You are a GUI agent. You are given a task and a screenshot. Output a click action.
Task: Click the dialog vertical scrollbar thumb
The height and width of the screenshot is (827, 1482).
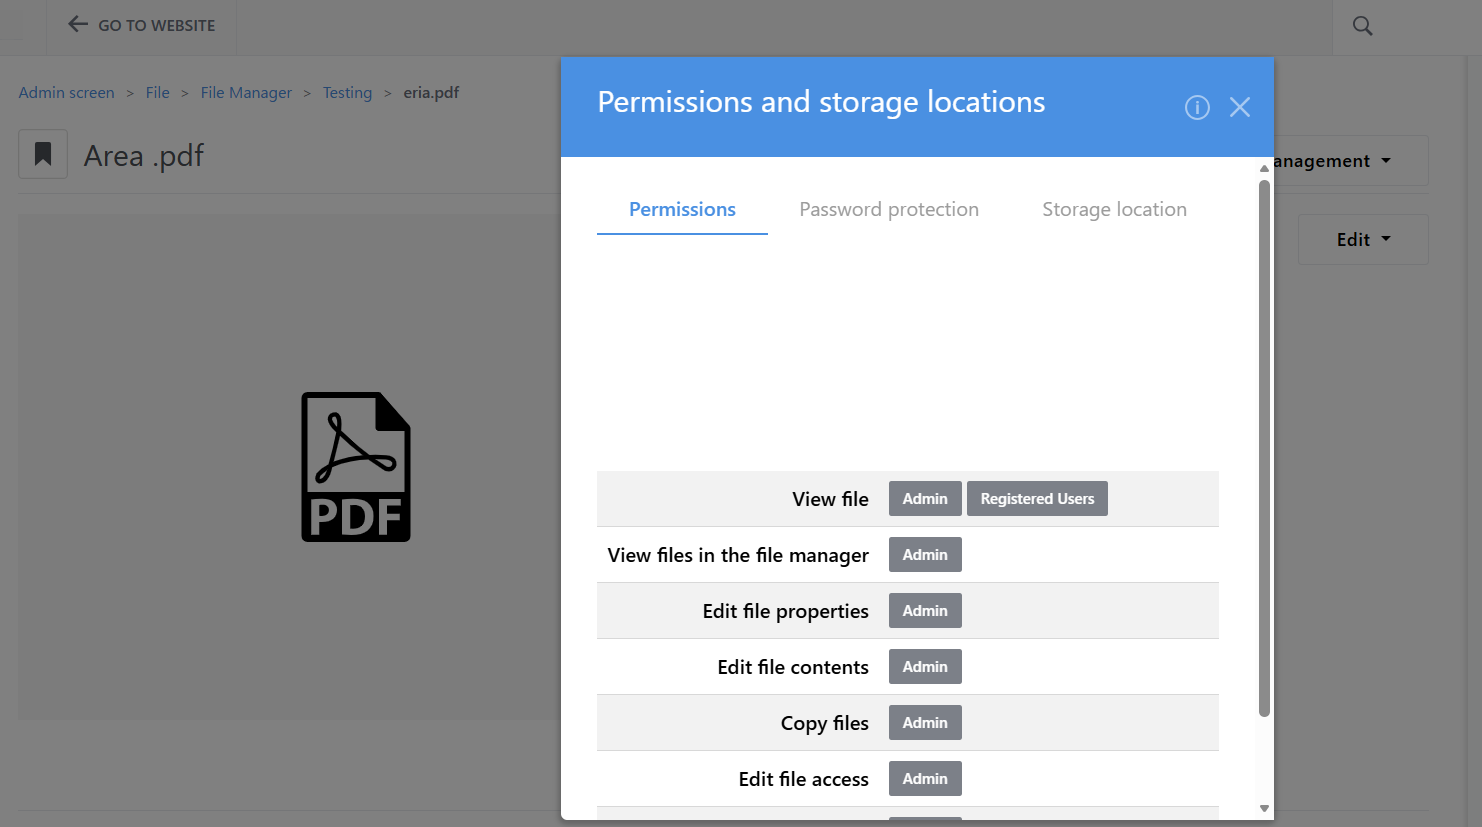(x=1264, y=448)
